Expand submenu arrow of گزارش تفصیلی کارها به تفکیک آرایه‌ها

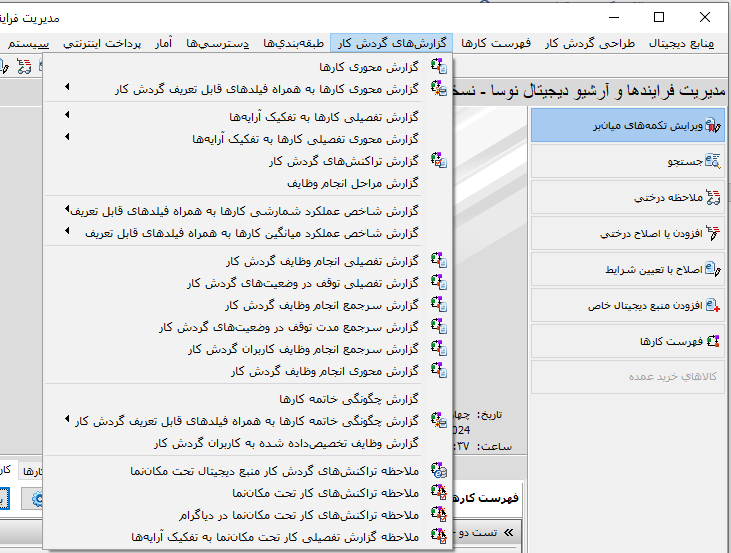67,116
